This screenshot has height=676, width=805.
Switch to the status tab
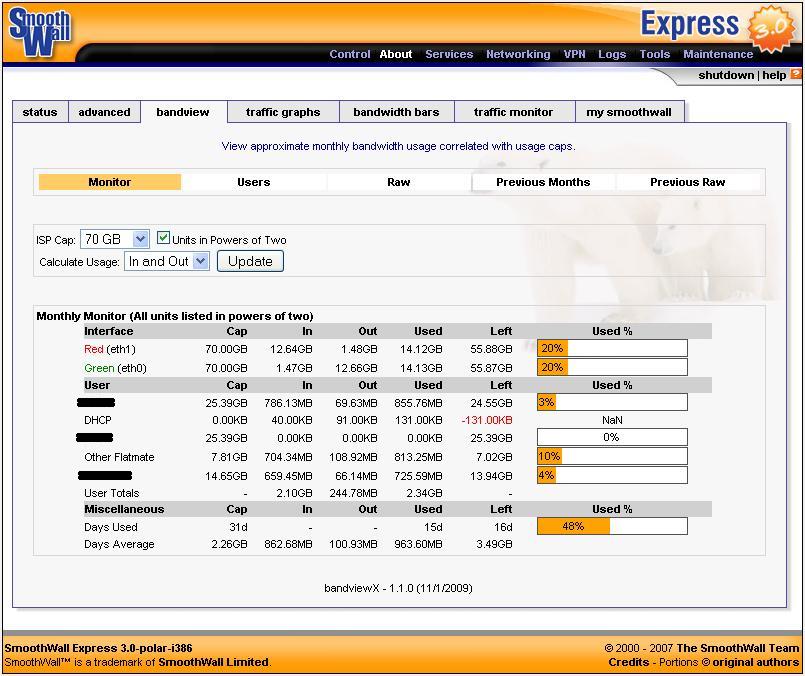pyautogui.click(x=40, y=112)
